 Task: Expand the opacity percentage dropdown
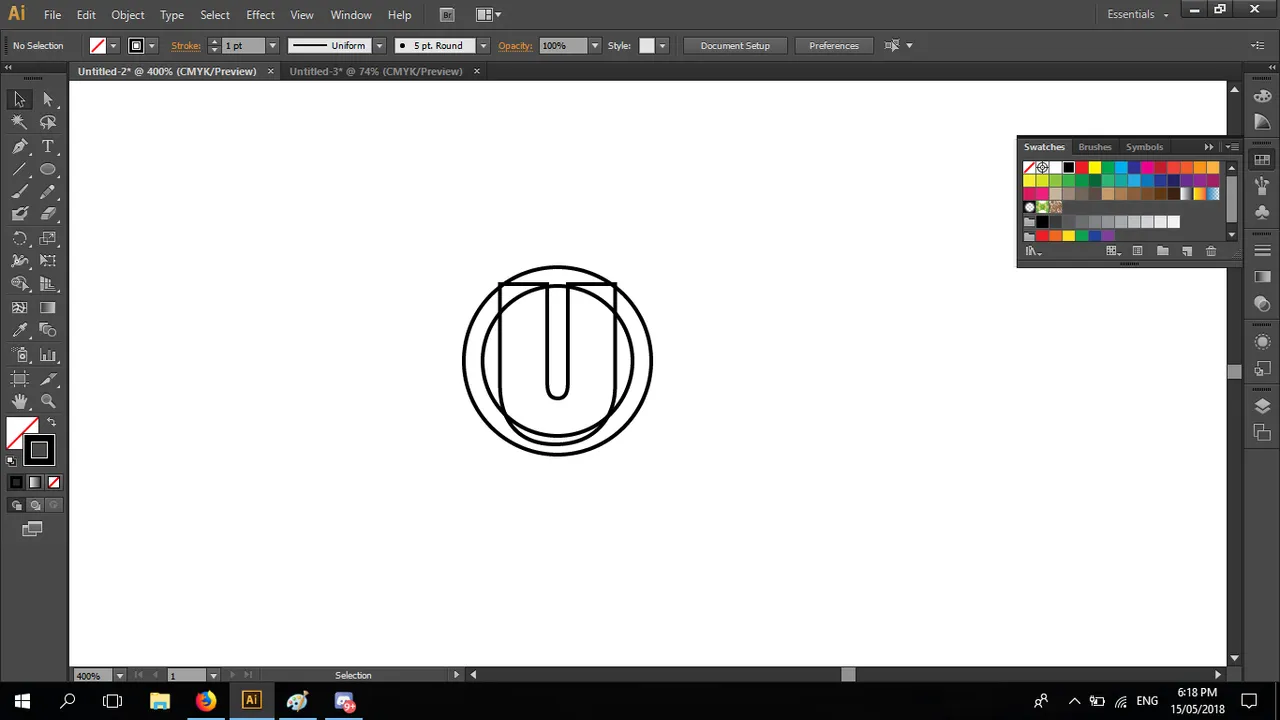595,46
